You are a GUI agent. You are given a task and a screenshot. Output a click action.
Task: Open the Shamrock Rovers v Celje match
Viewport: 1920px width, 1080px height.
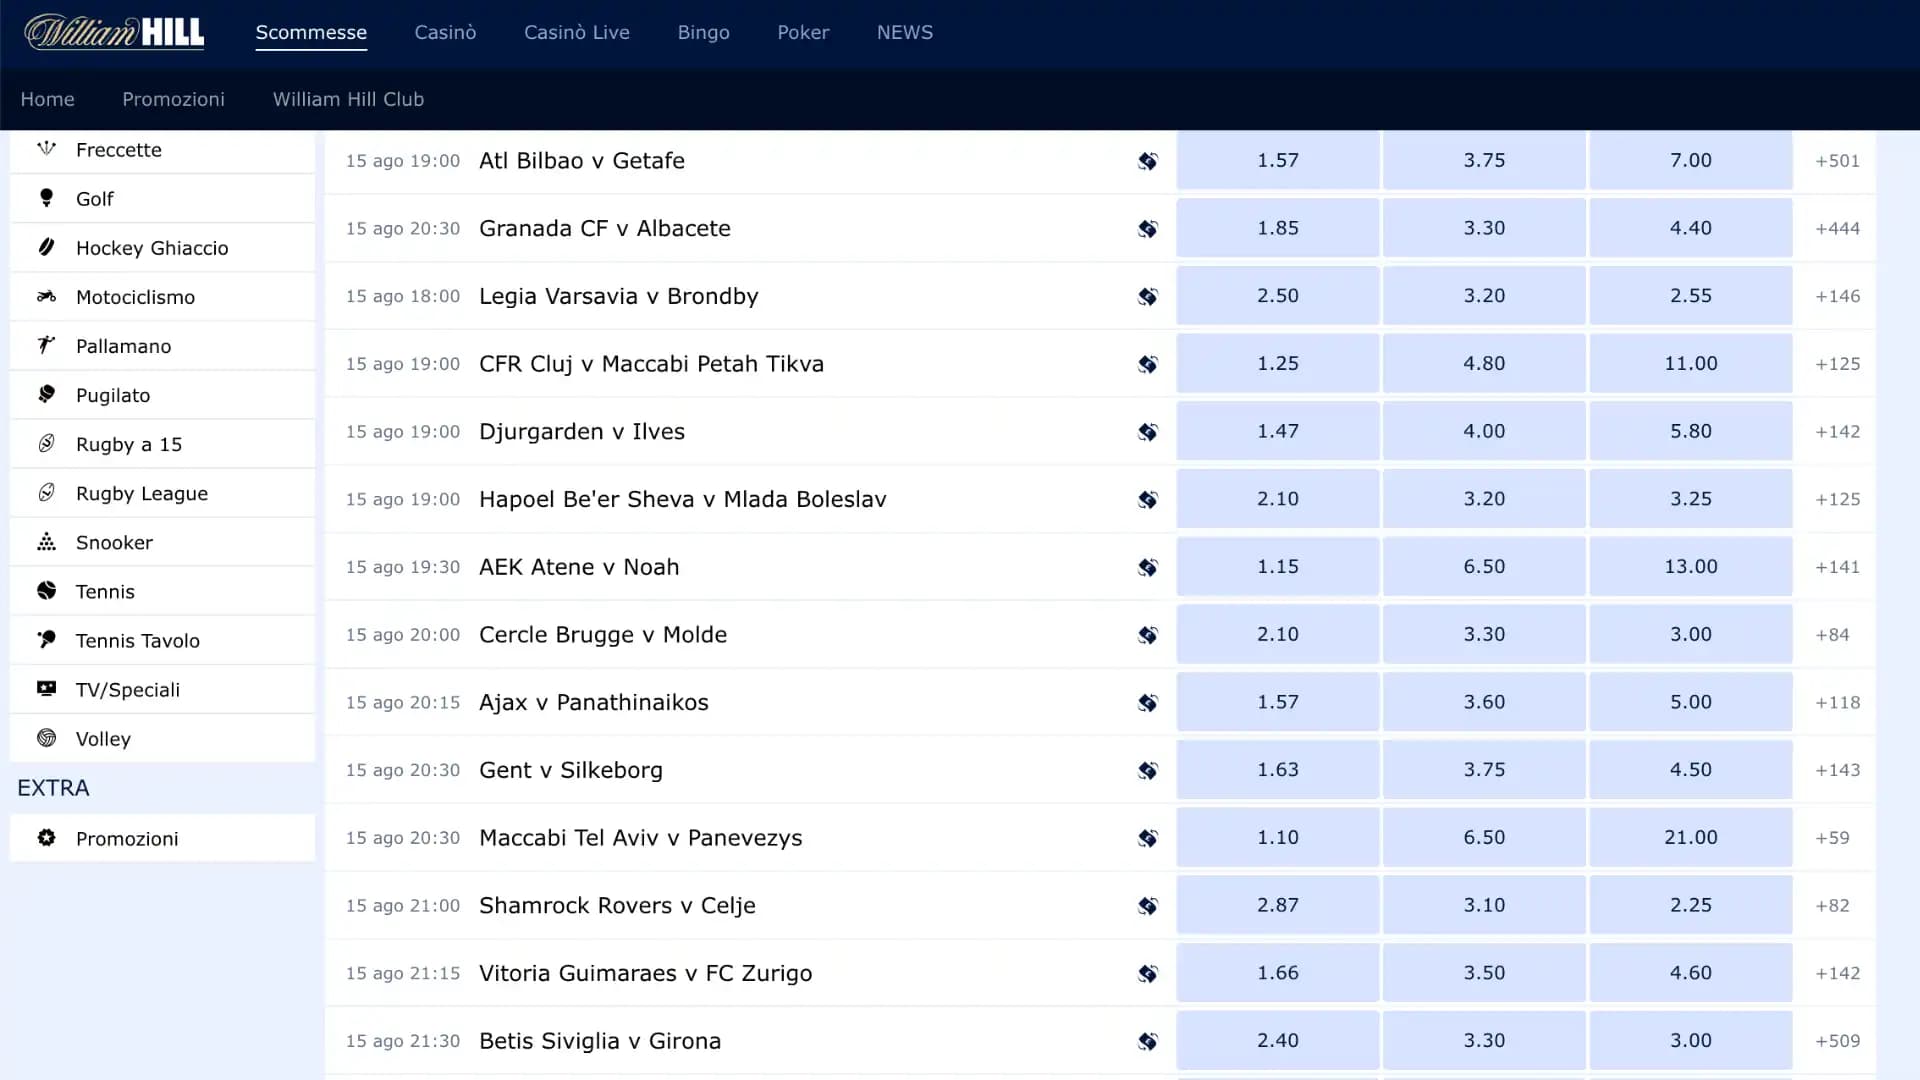[617, 906]
